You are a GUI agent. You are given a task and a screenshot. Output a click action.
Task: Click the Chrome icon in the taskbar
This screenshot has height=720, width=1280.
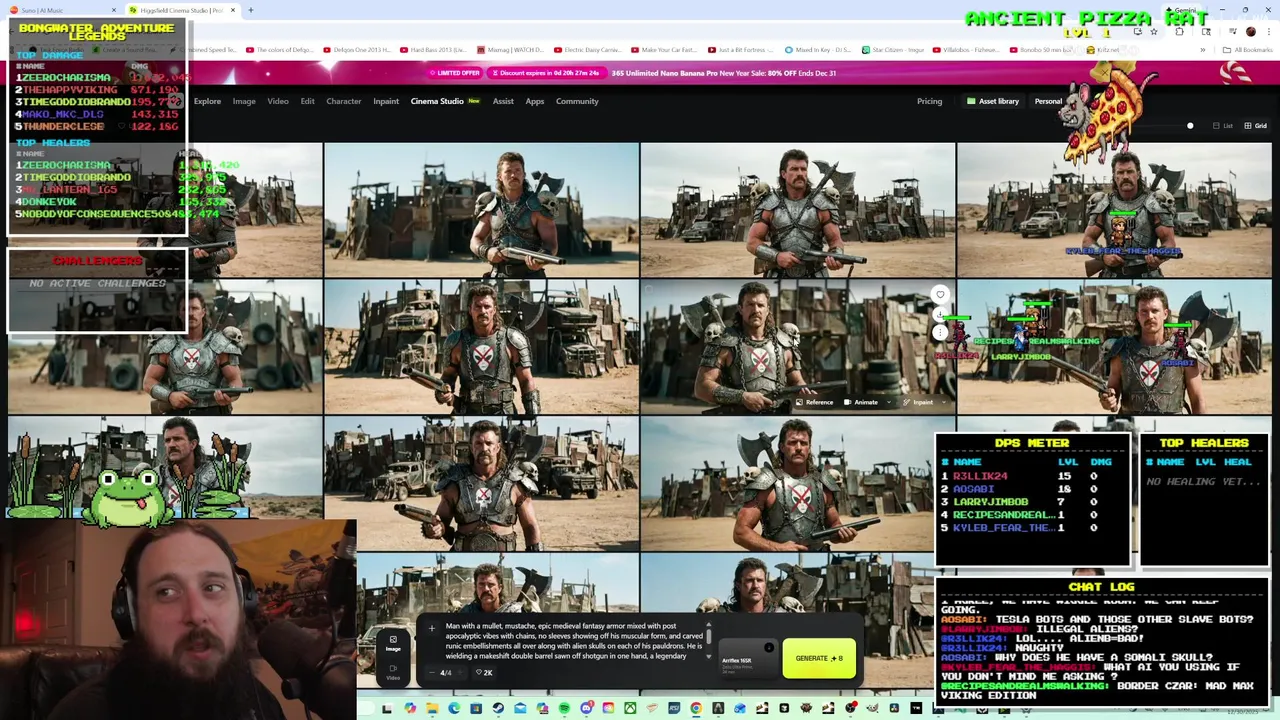point(696,709)
